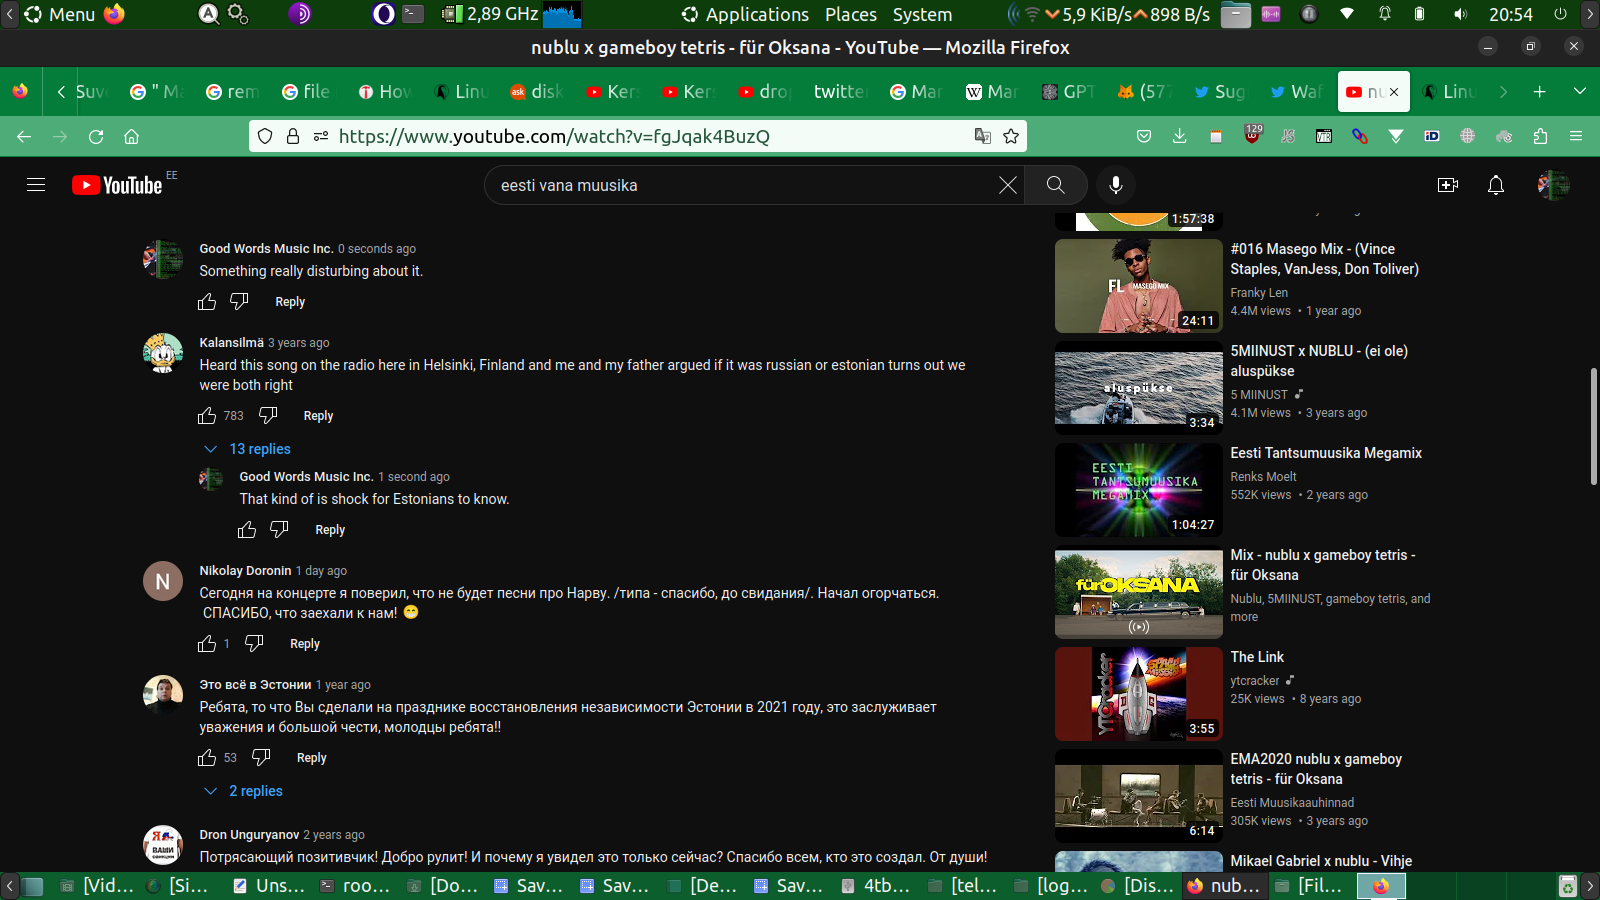The image size is (1600, 900).
Task: Open Firefox extensions puzzle menu
Action: point(1540,136)
